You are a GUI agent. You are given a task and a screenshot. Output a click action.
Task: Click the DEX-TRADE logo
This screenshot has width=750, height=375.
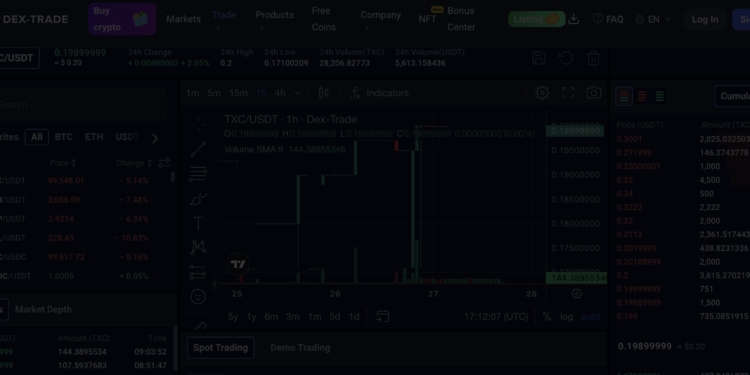[x=34, y=19]
